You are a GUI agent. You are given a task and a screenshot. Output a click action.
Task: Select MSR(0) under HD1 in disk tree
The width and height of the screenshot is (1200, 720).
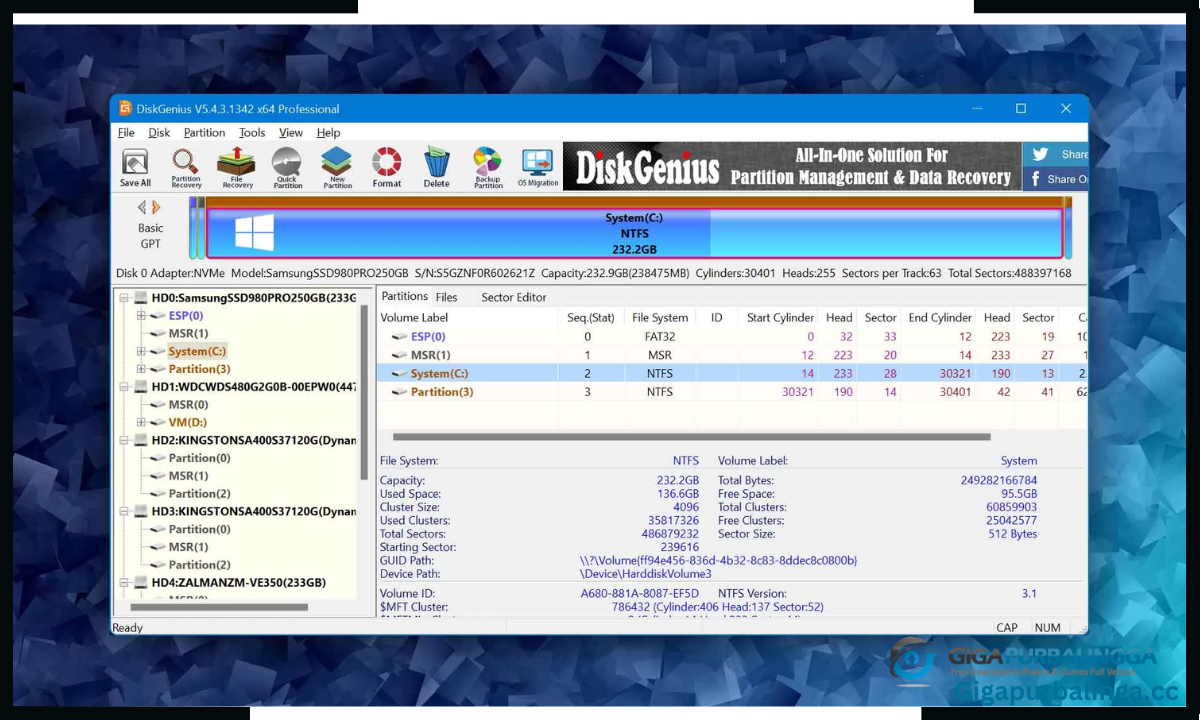tap(188, 405)
